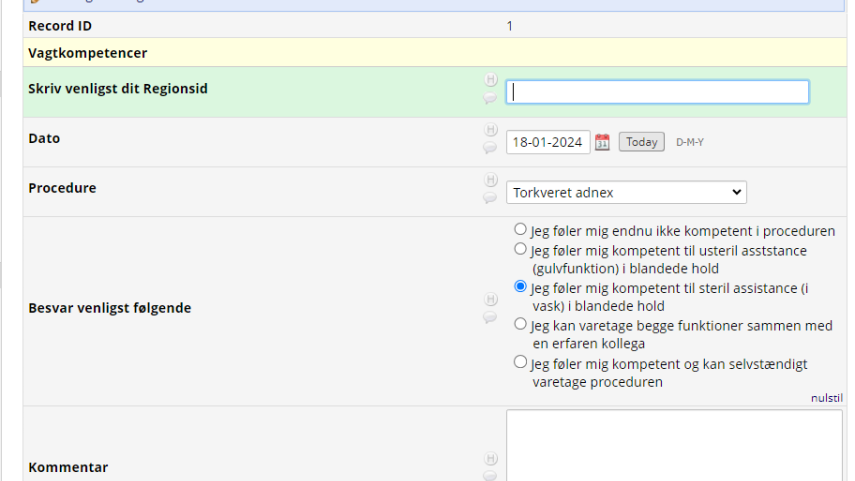
Task: Select 'kompetent til steril assistance' radio option
Action: (520, 286)
